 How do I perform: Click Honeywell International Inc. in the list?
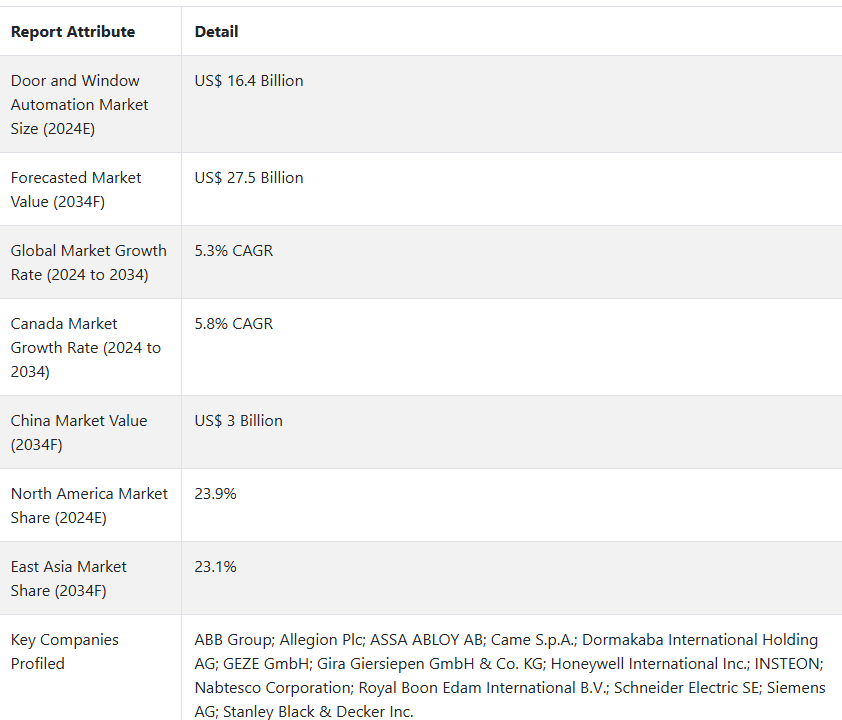tap(650, 664)
